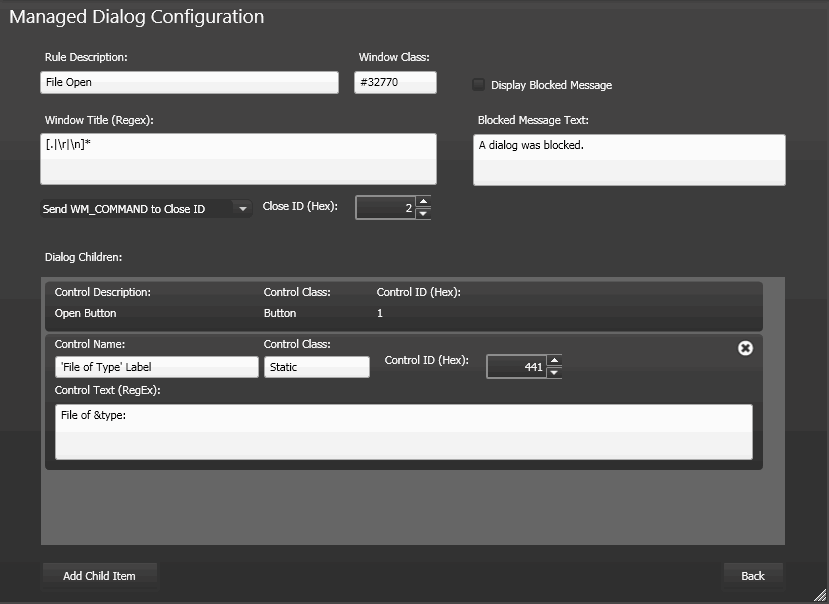Go Back from dialog configuration
Viewport: 829px width, 604px height.
[x=753, y=576]
